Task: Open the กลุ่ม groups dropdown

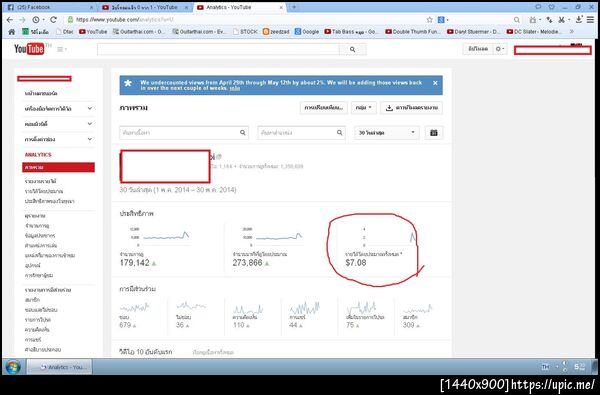Action: pos(364,108)
